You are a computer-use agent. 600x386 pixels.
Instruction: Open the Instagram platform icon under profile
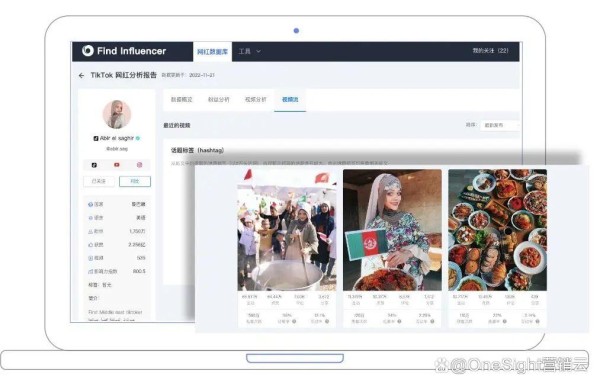click(139, 165)
